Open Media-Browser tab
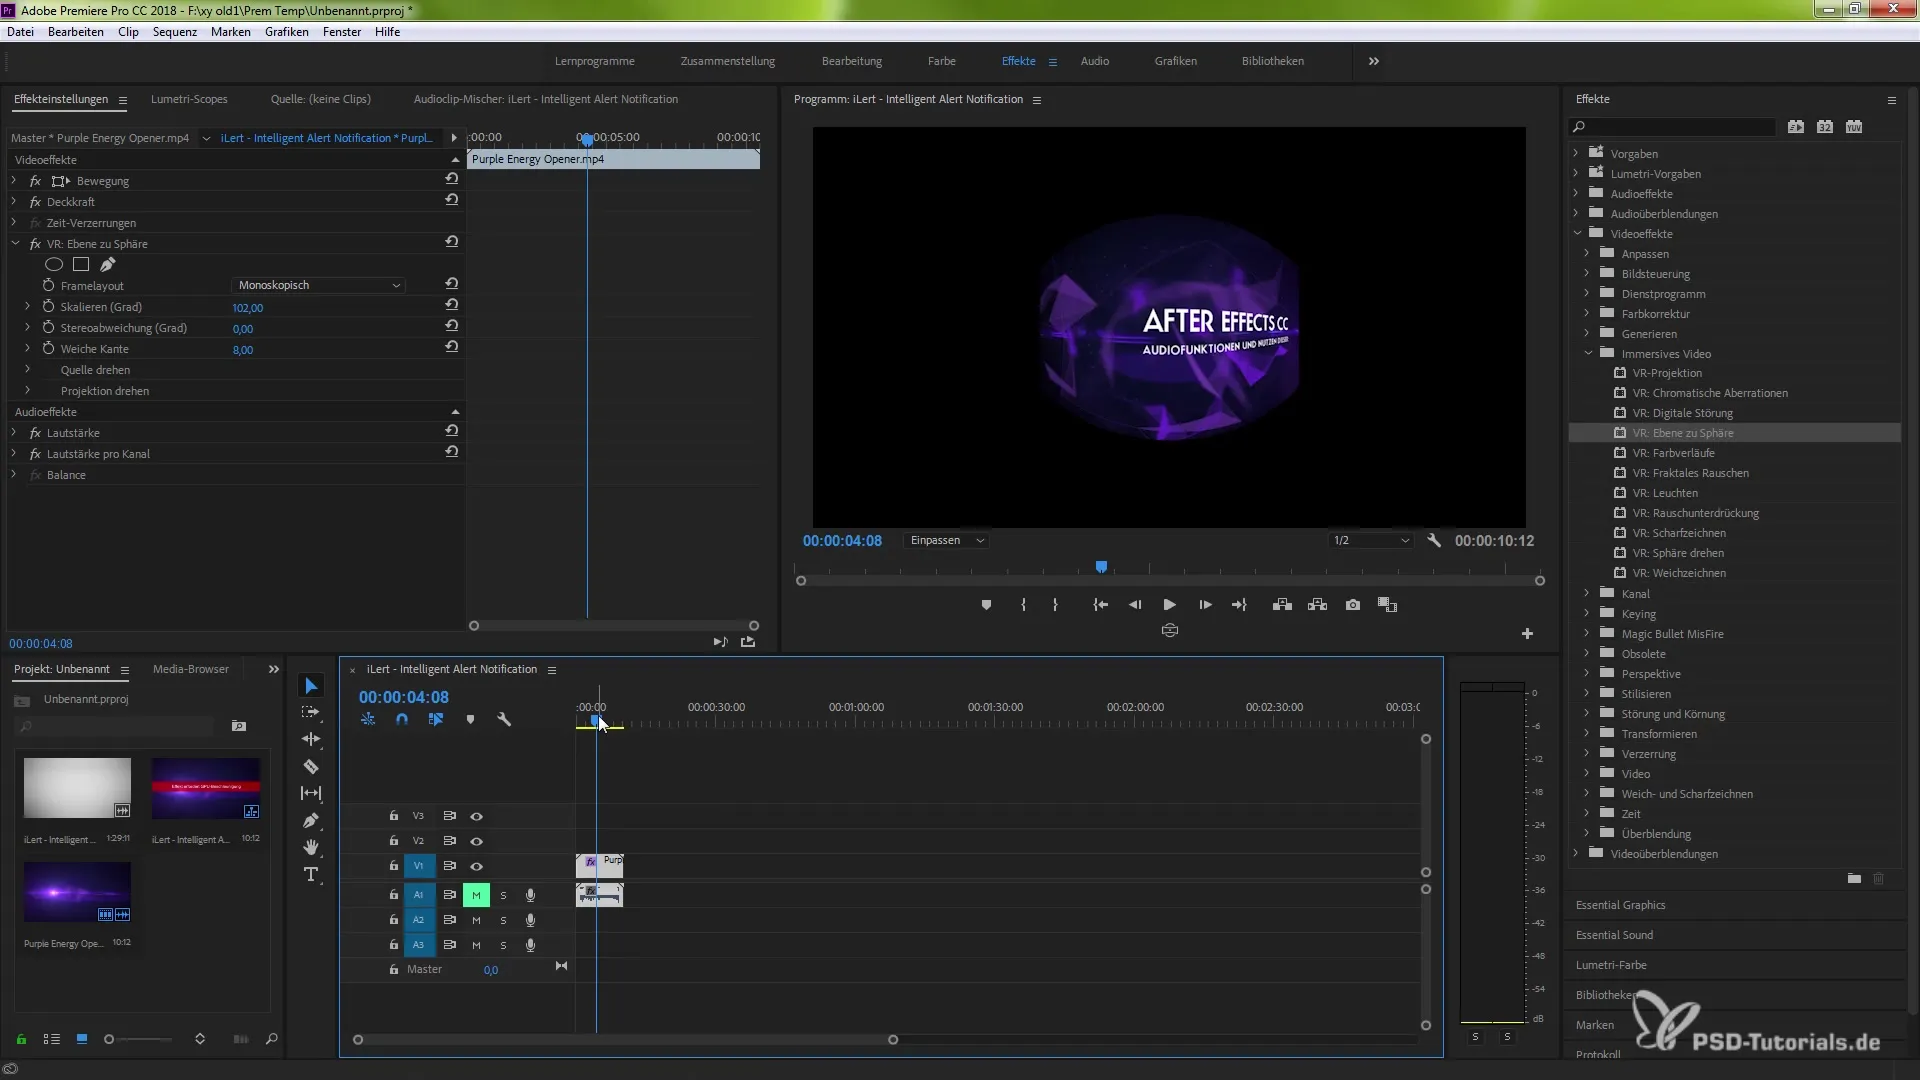The image size is (1920, 1080). pyautogui.click(x=191, y=669)
